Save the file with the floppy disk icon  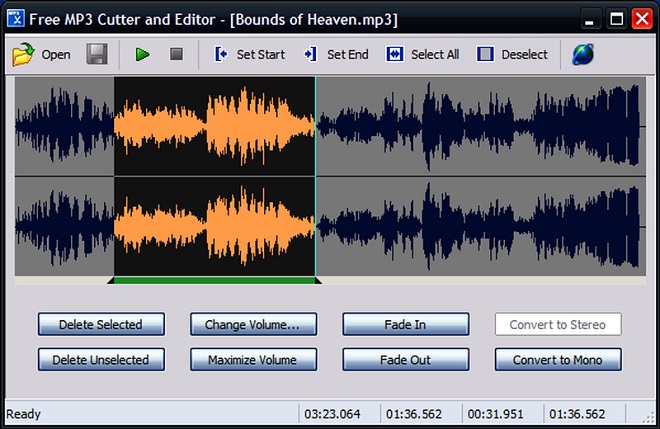tap(97, 54)
